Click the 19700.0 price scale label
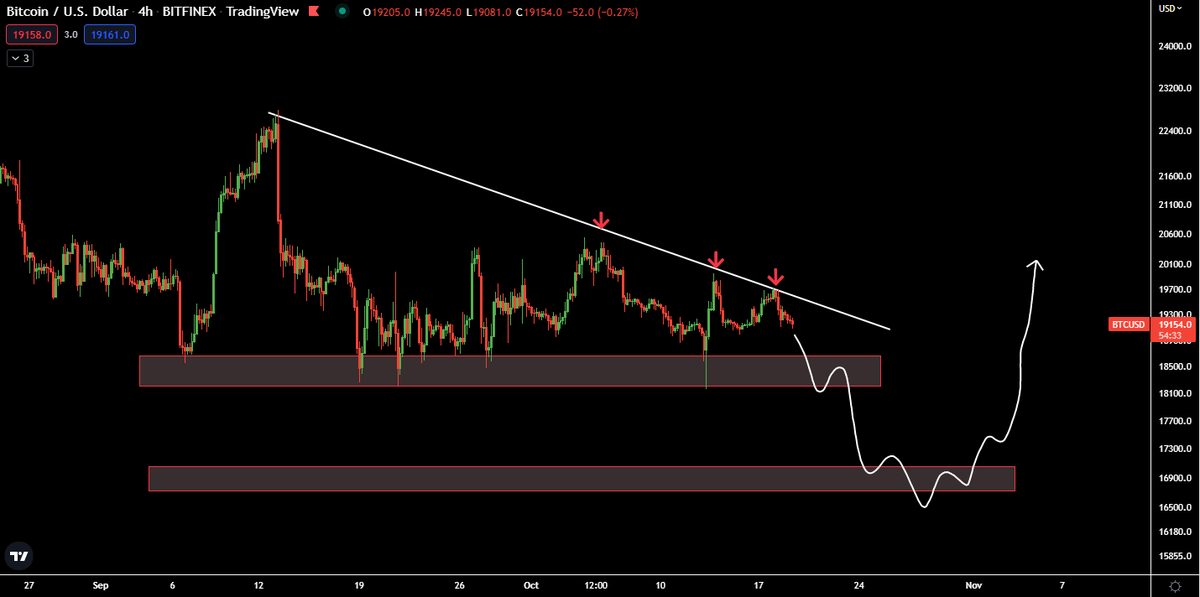1200x597 pixels. [x=1176, y=289]
